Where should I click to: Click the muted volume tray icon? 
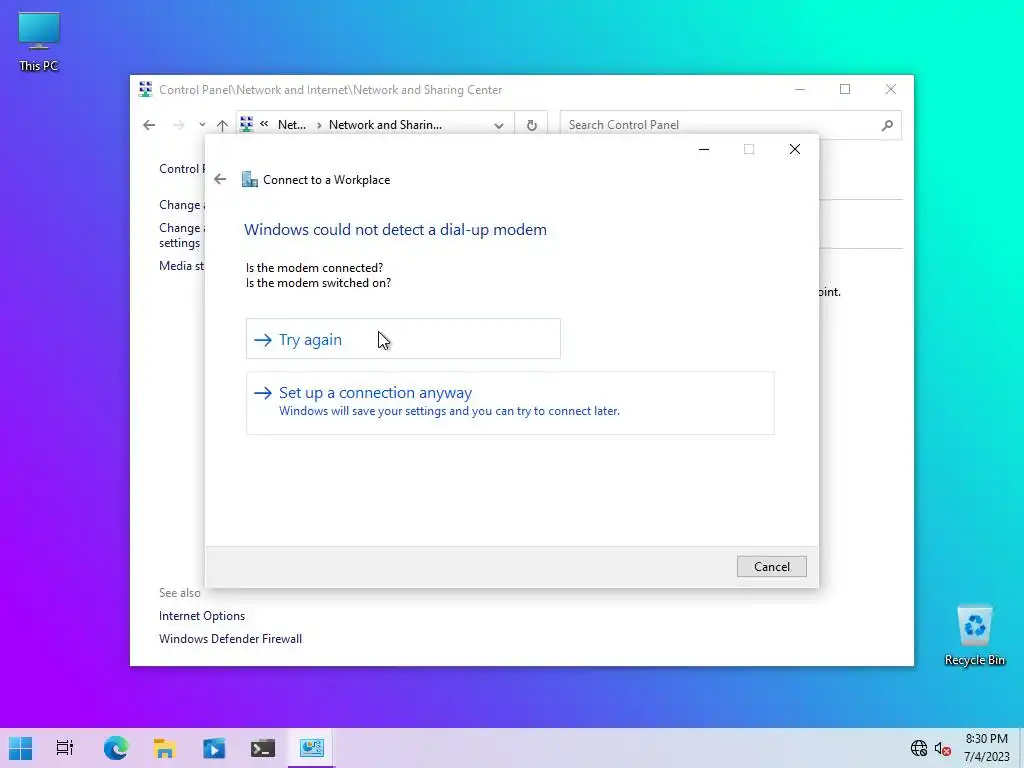point(942,748)
